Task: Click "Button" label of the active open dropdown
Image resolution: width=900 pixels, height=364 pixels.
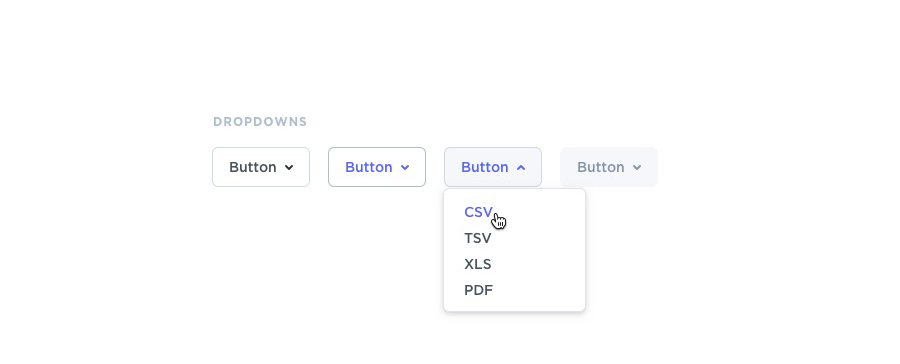Action: (x=484, y=167)
